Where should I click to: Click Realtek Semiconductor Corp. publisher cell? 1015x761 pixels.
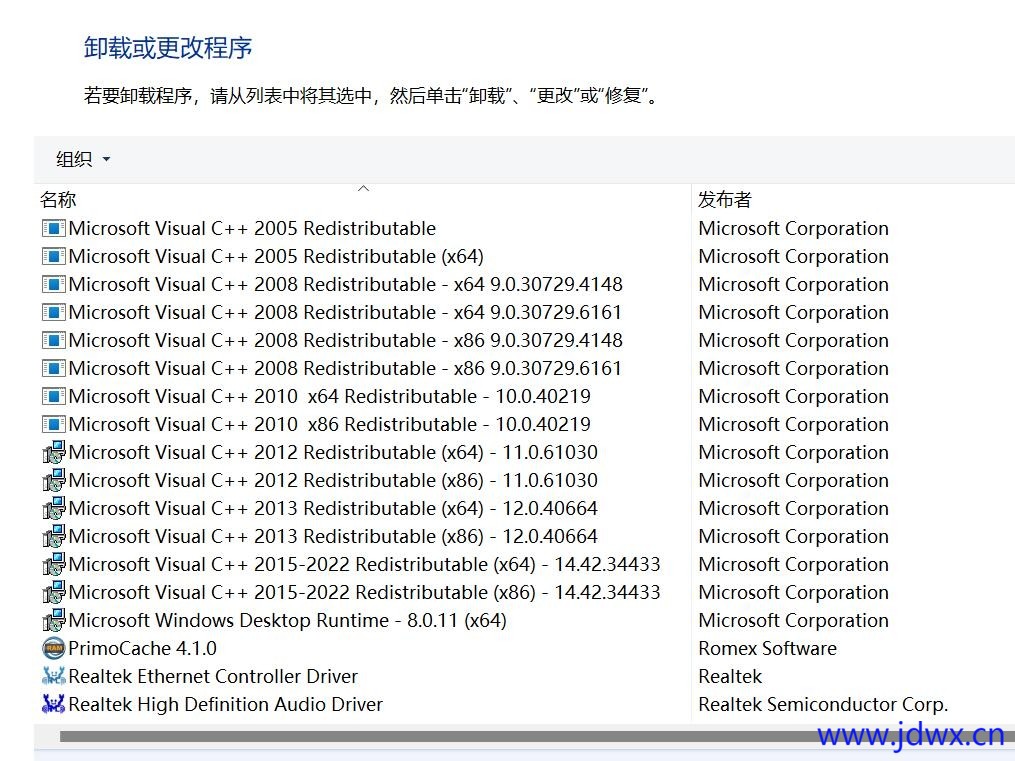(823, 704)
